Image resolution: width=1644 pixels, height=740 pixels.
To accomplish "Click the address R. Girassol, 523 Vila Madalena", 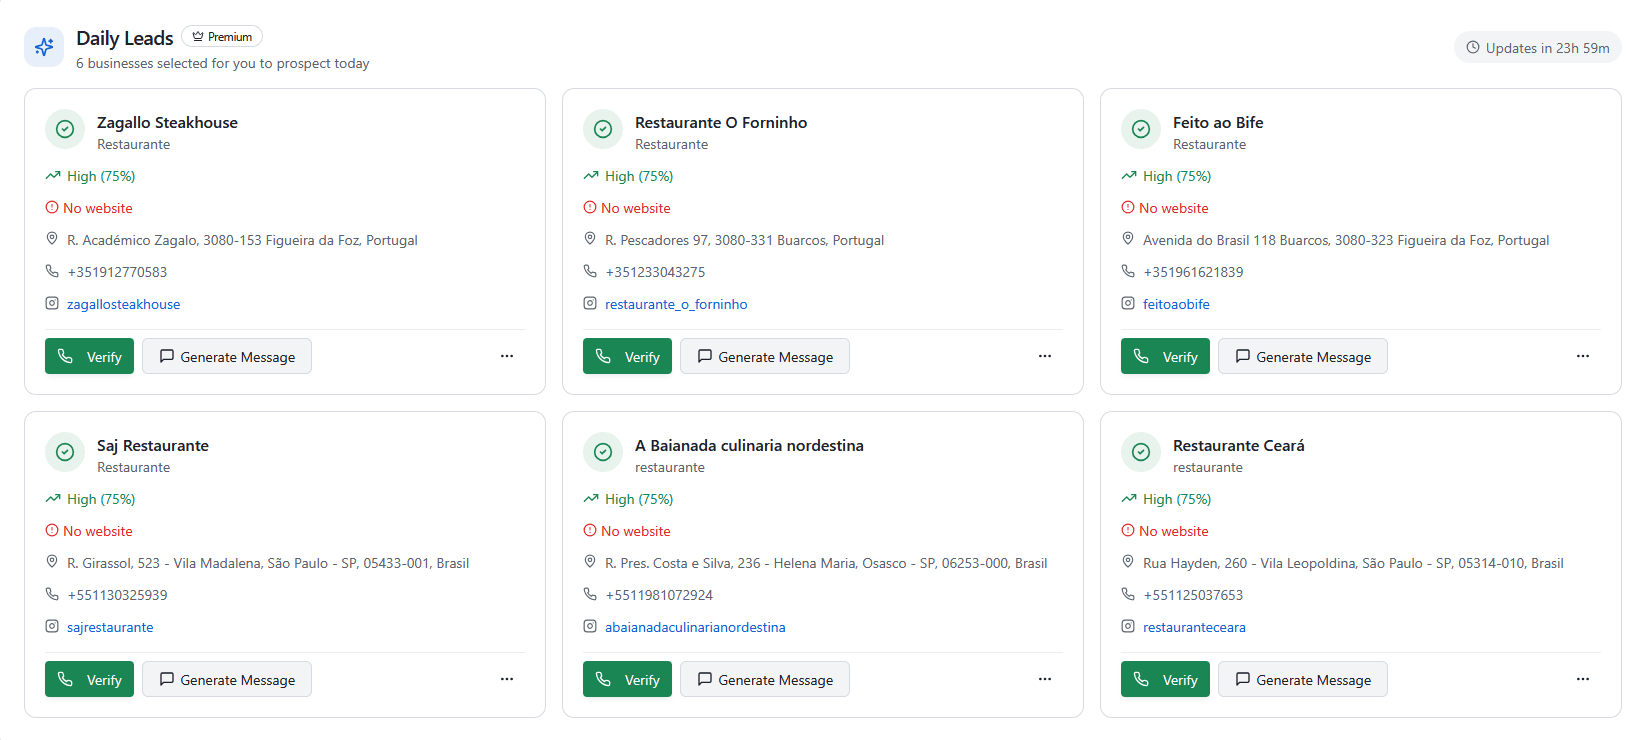I will [x=268, y=563].
